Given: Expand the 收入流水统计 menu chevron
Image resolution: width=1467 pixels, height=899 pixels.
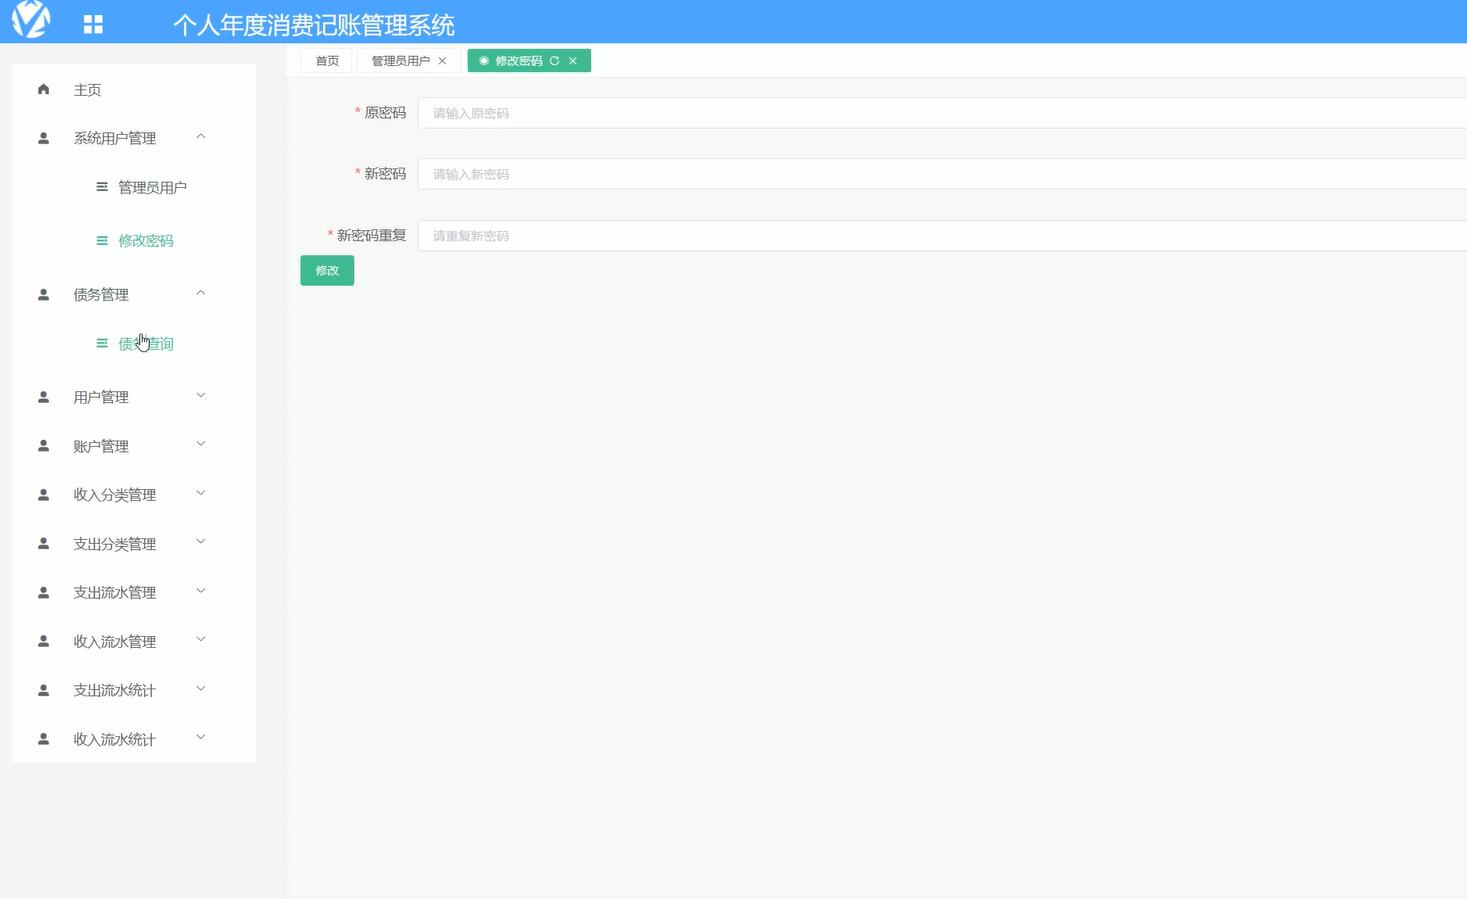Looking at the screenshot, I should click(x=201, y=737).
